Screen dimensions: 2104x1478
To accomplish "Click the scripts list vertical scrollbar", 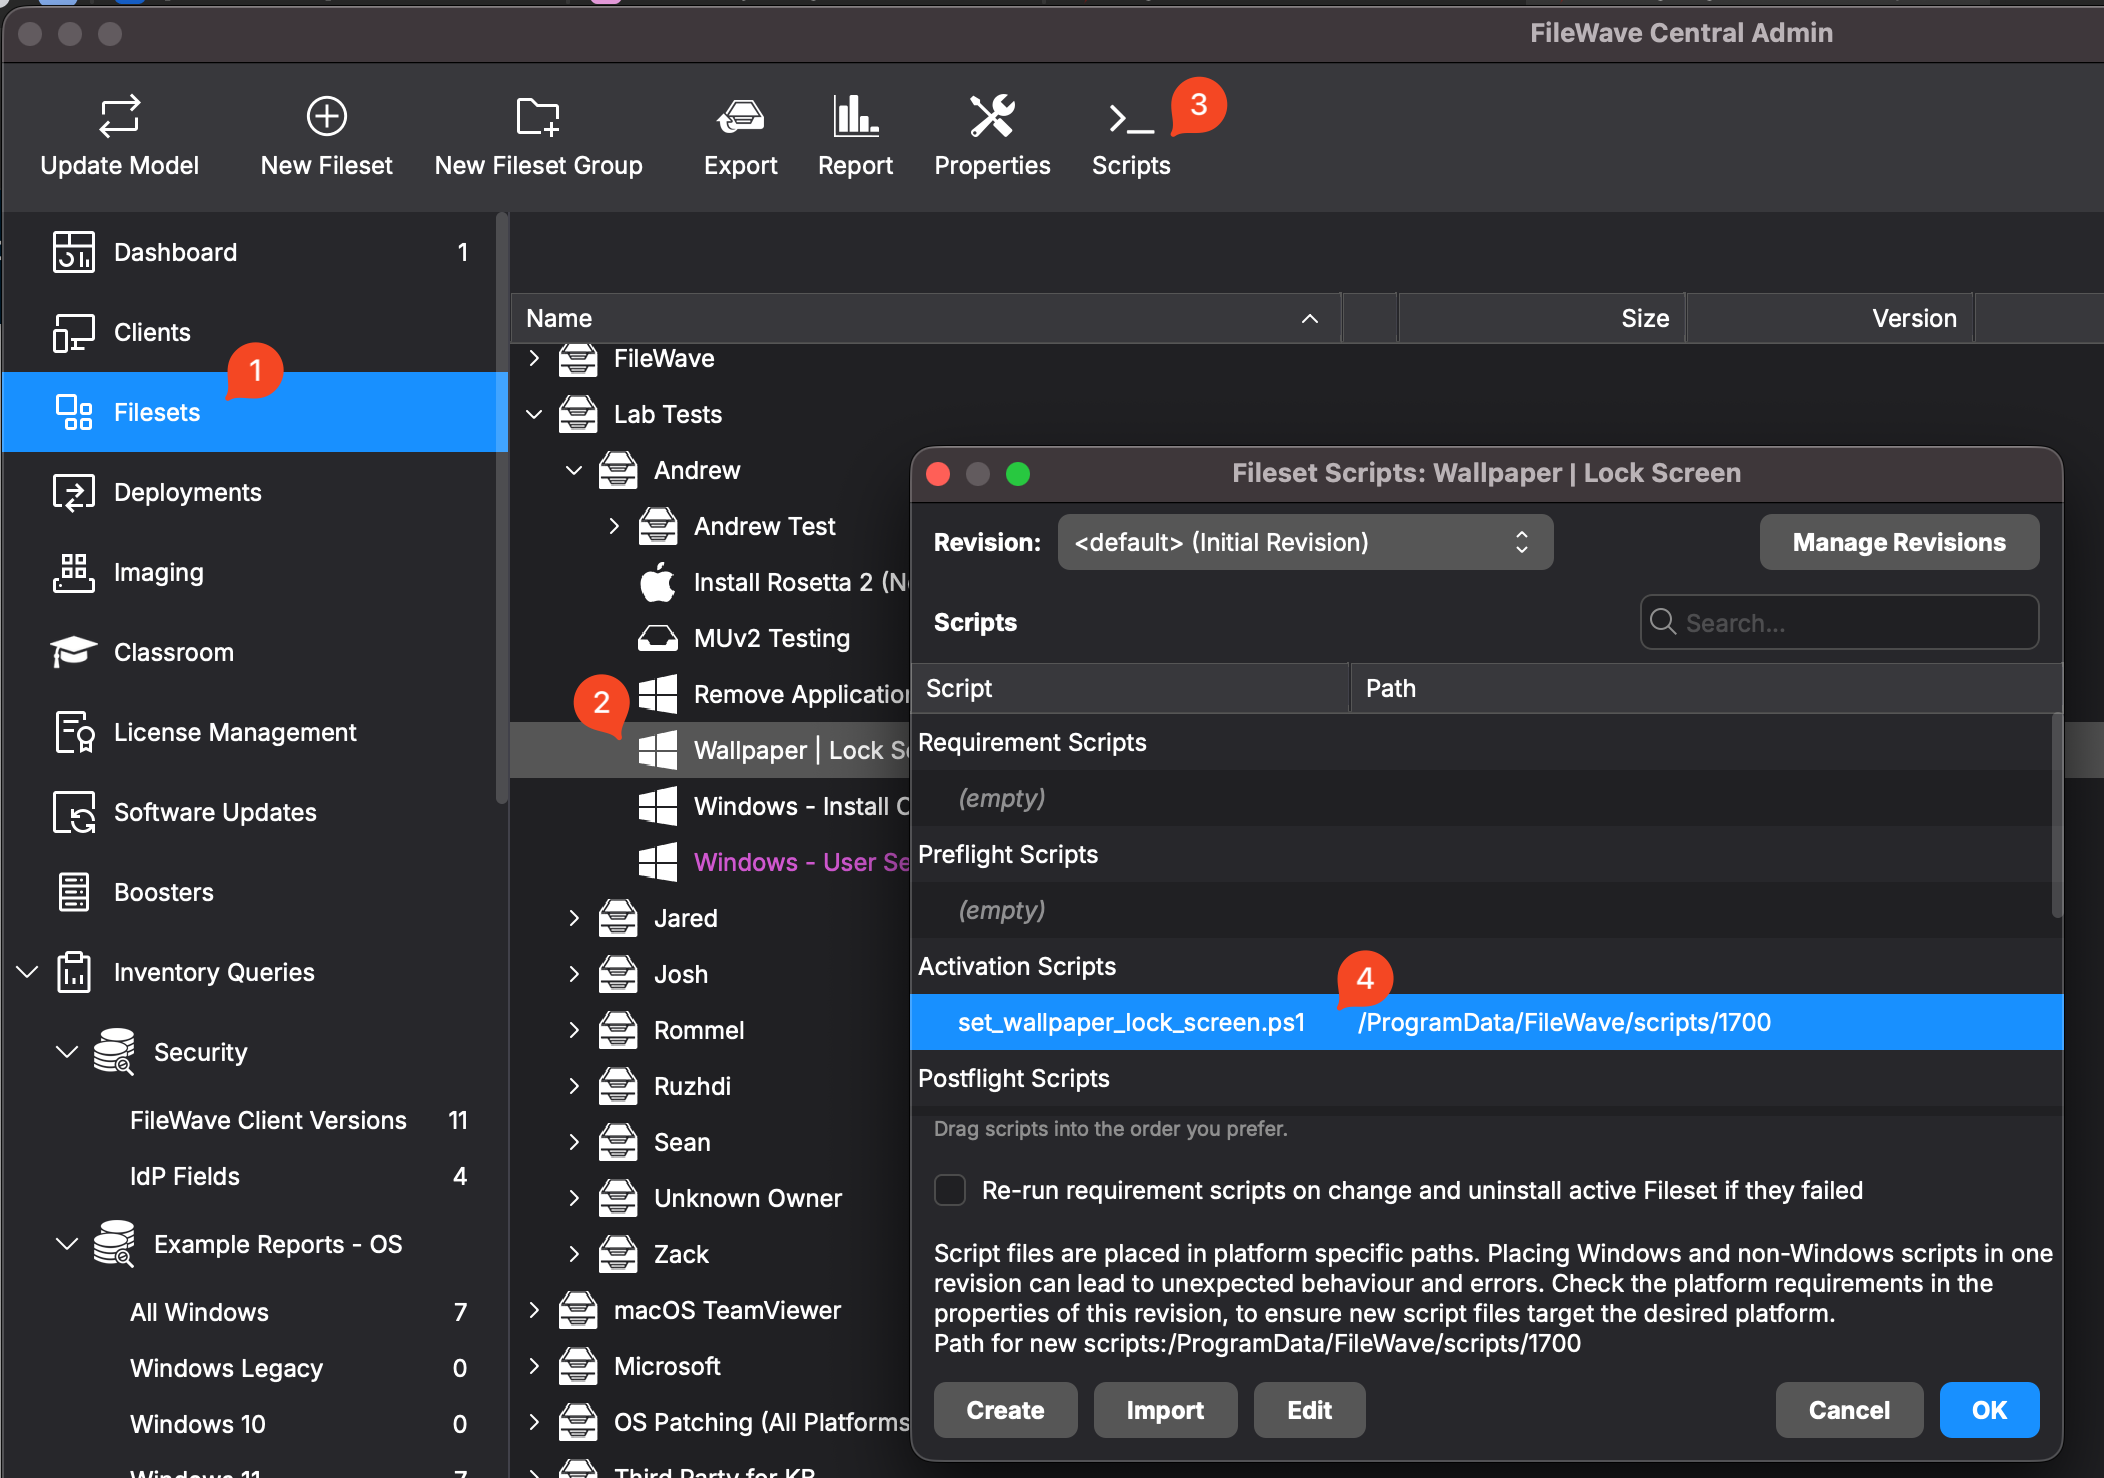I will (x=2056, y=815).
